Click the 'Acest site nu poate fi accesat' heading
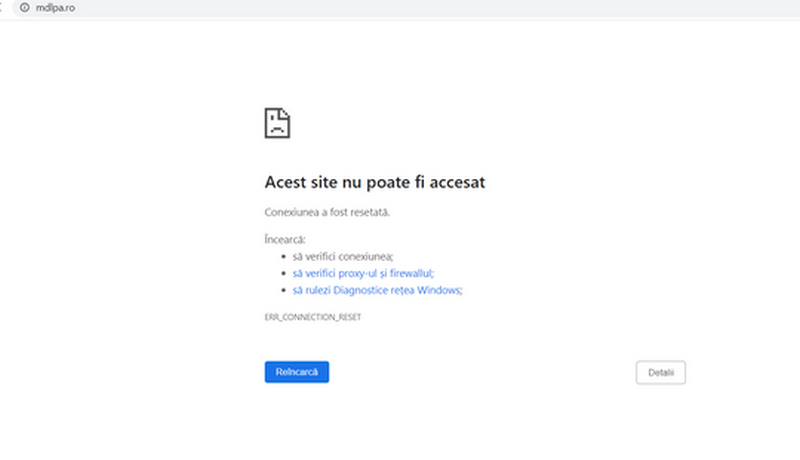Screen dimensions: 800x460 pos(375,183)
